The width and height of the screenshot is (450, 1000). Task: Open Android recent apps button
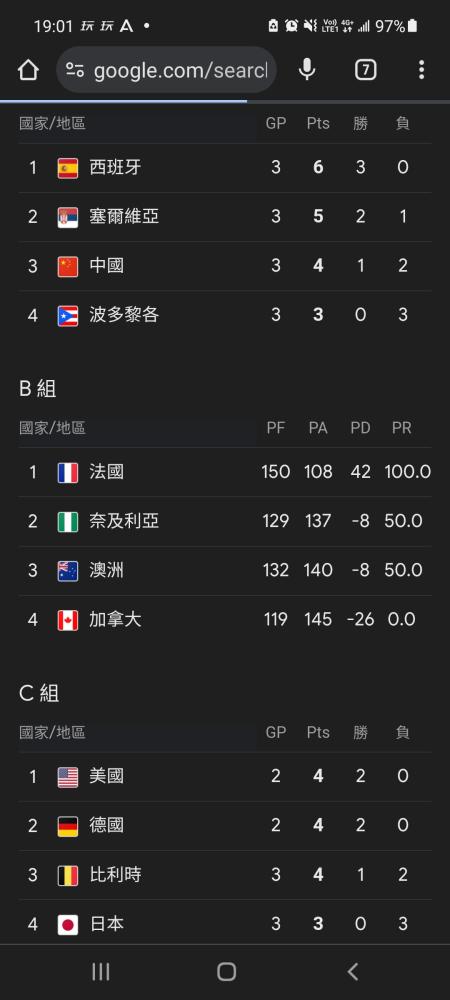click(x=101, y=971)
